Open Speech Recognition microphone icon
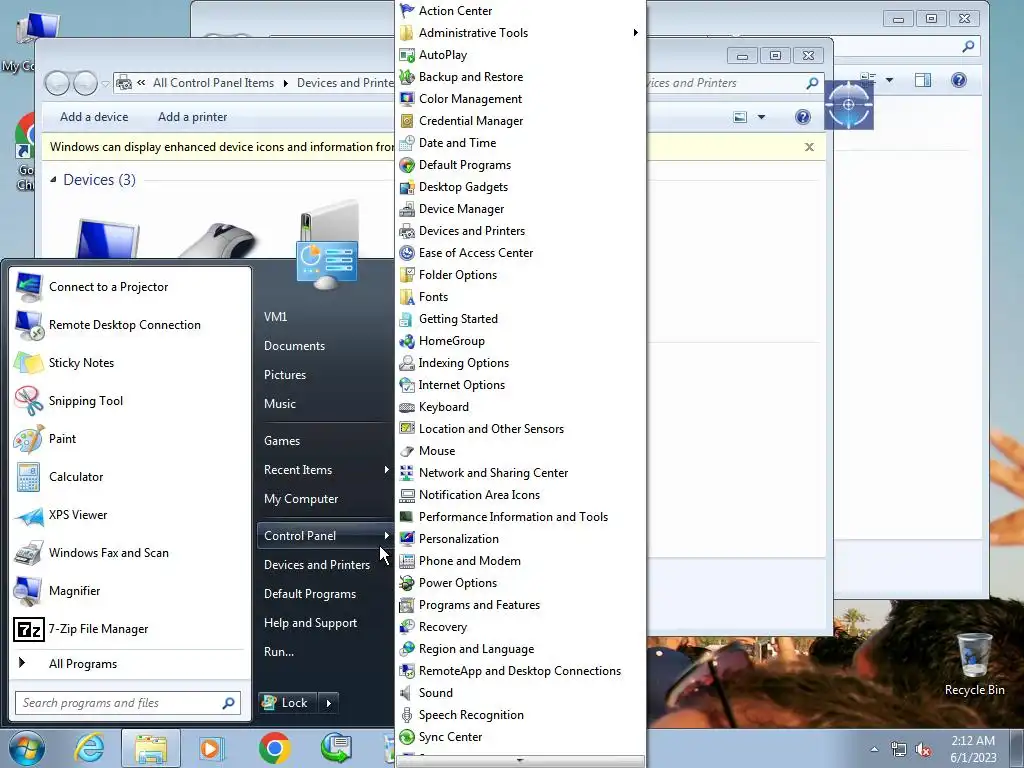1024x768 pixels. pyautogui.click(x=407, y=715)
